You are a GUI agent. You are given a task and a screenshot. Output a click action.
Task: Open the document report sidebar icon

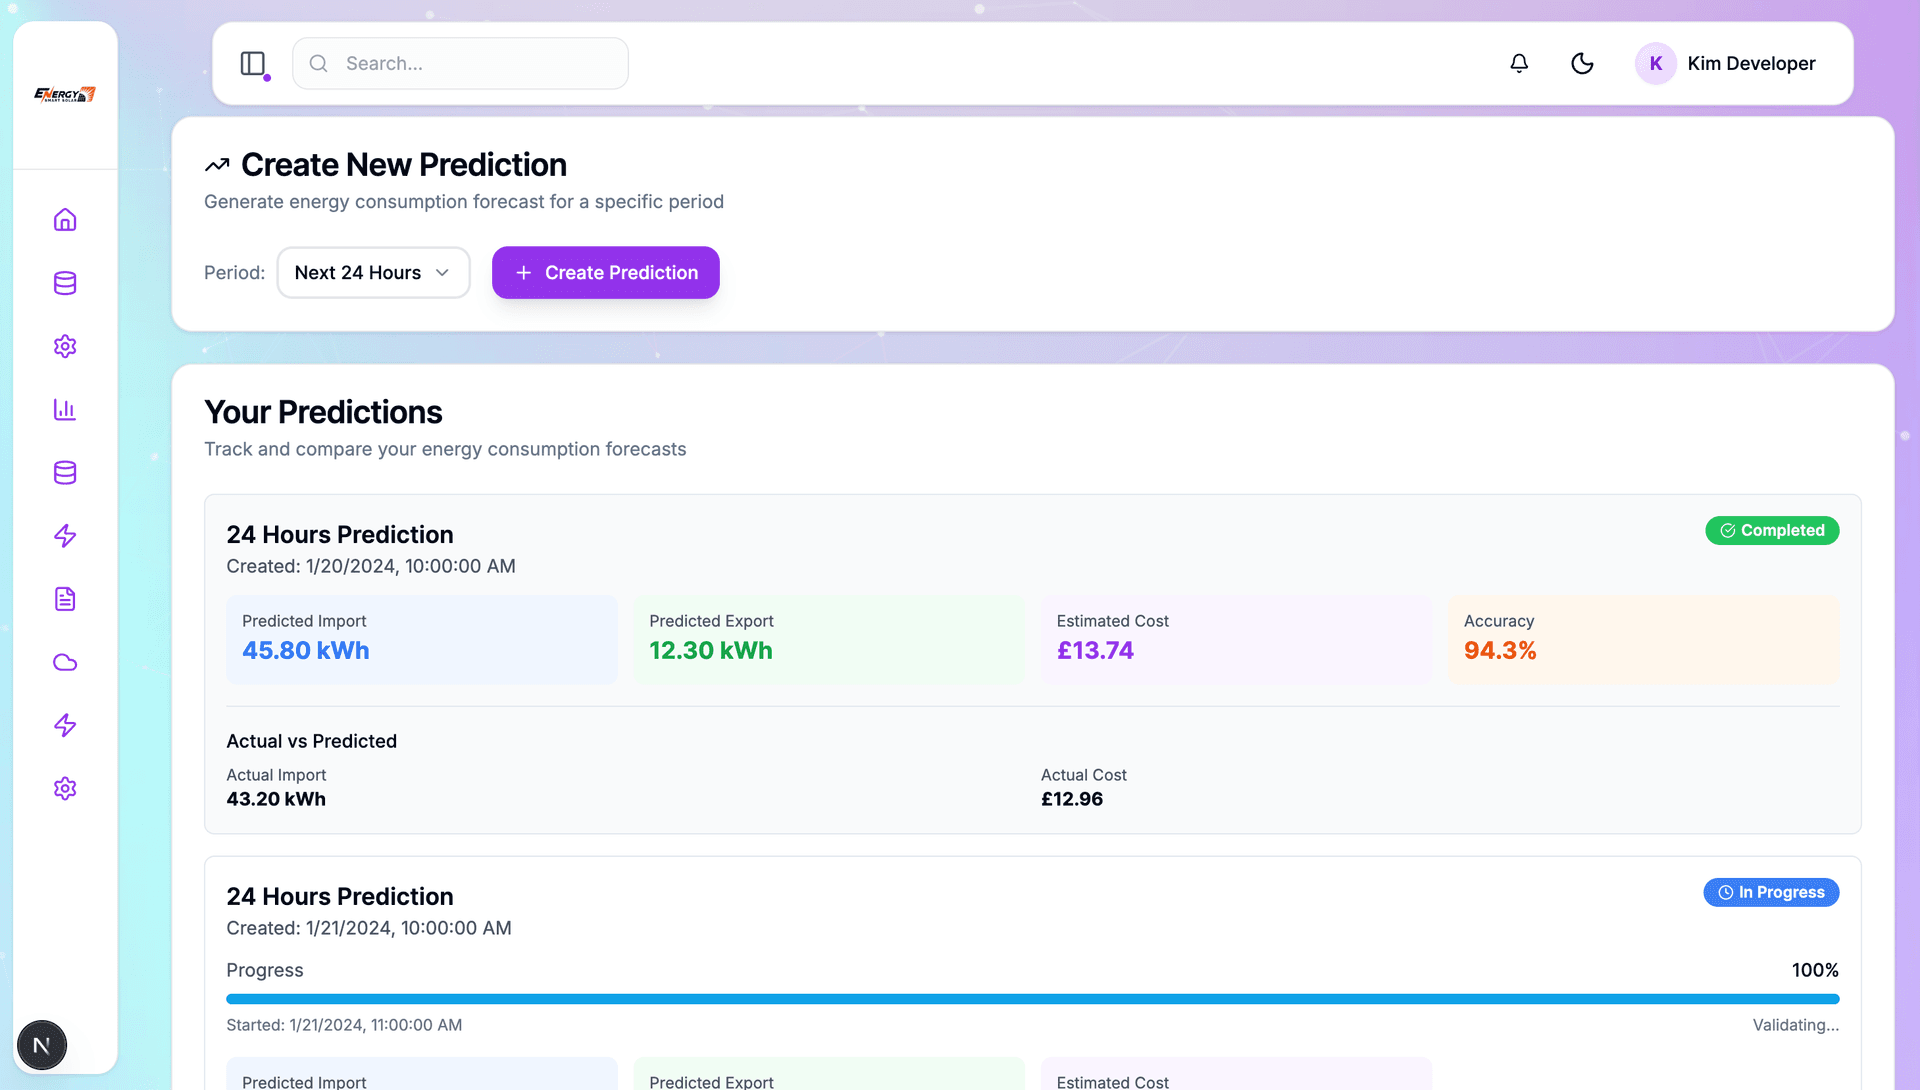[65, 599]
